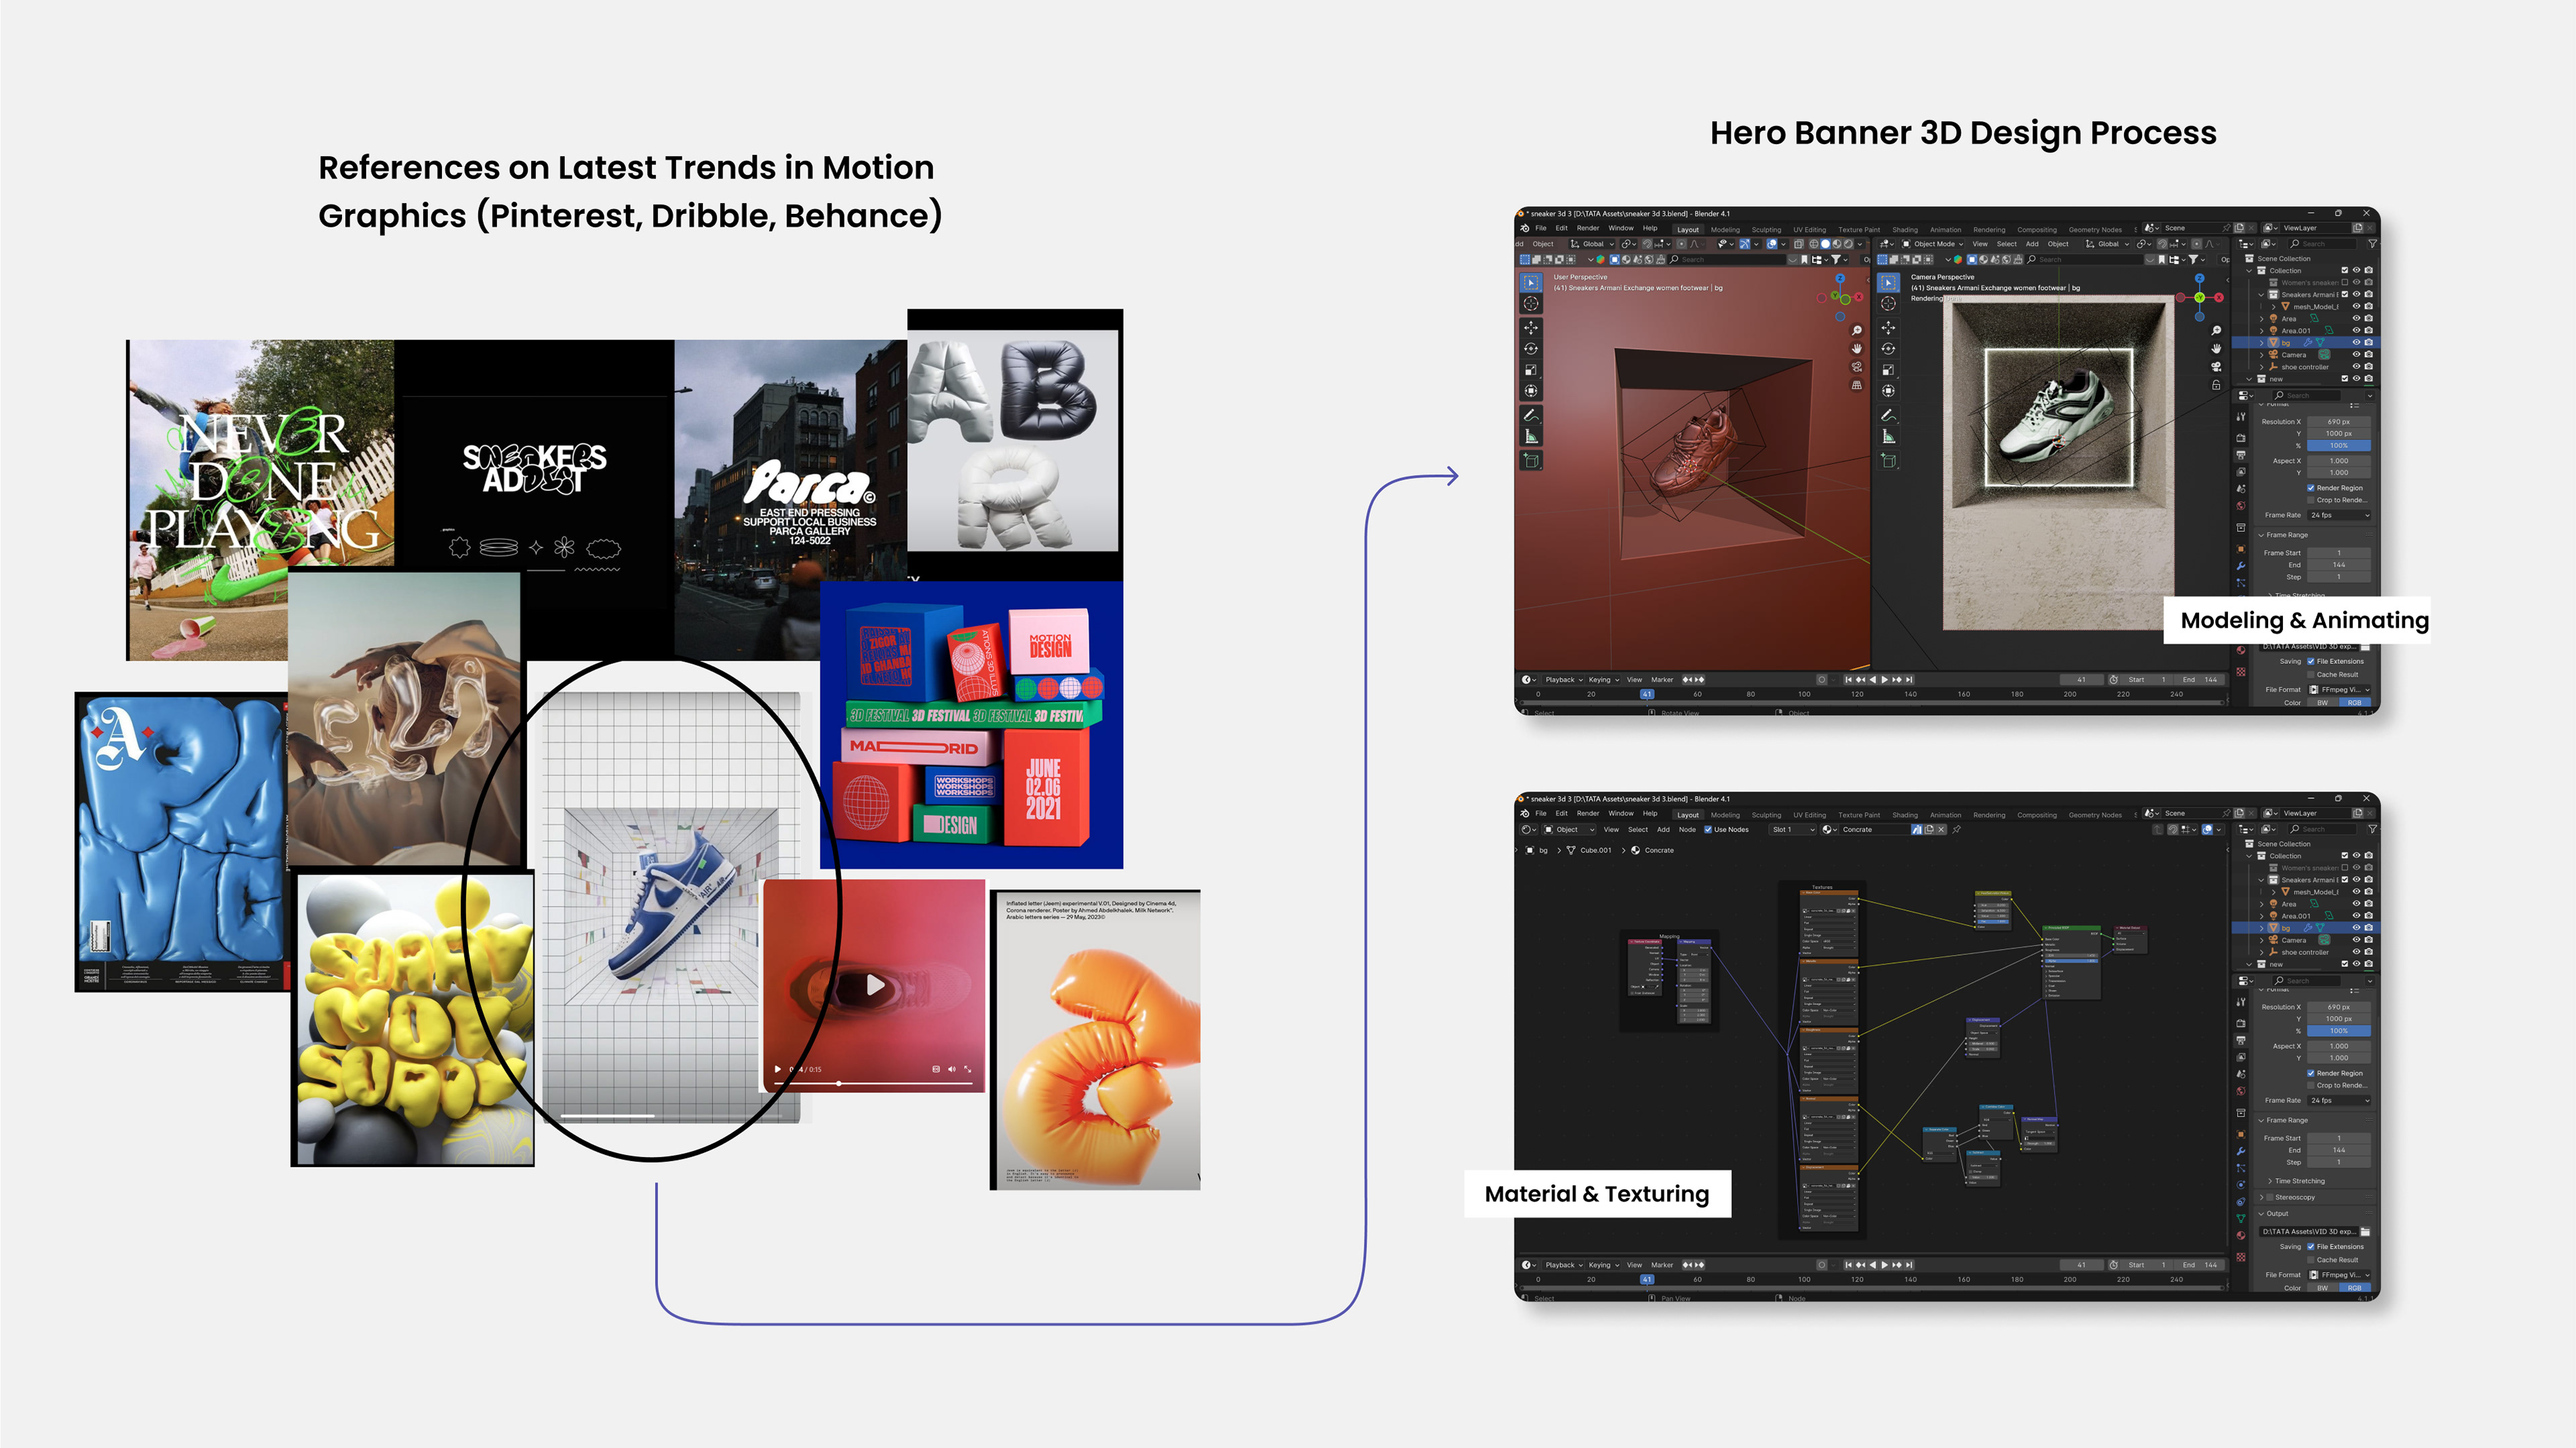This screenshot has height=1448, width=2576.
Task: Select Annotate tool in Camera Perspective viewport
Action: point(1888,415)
